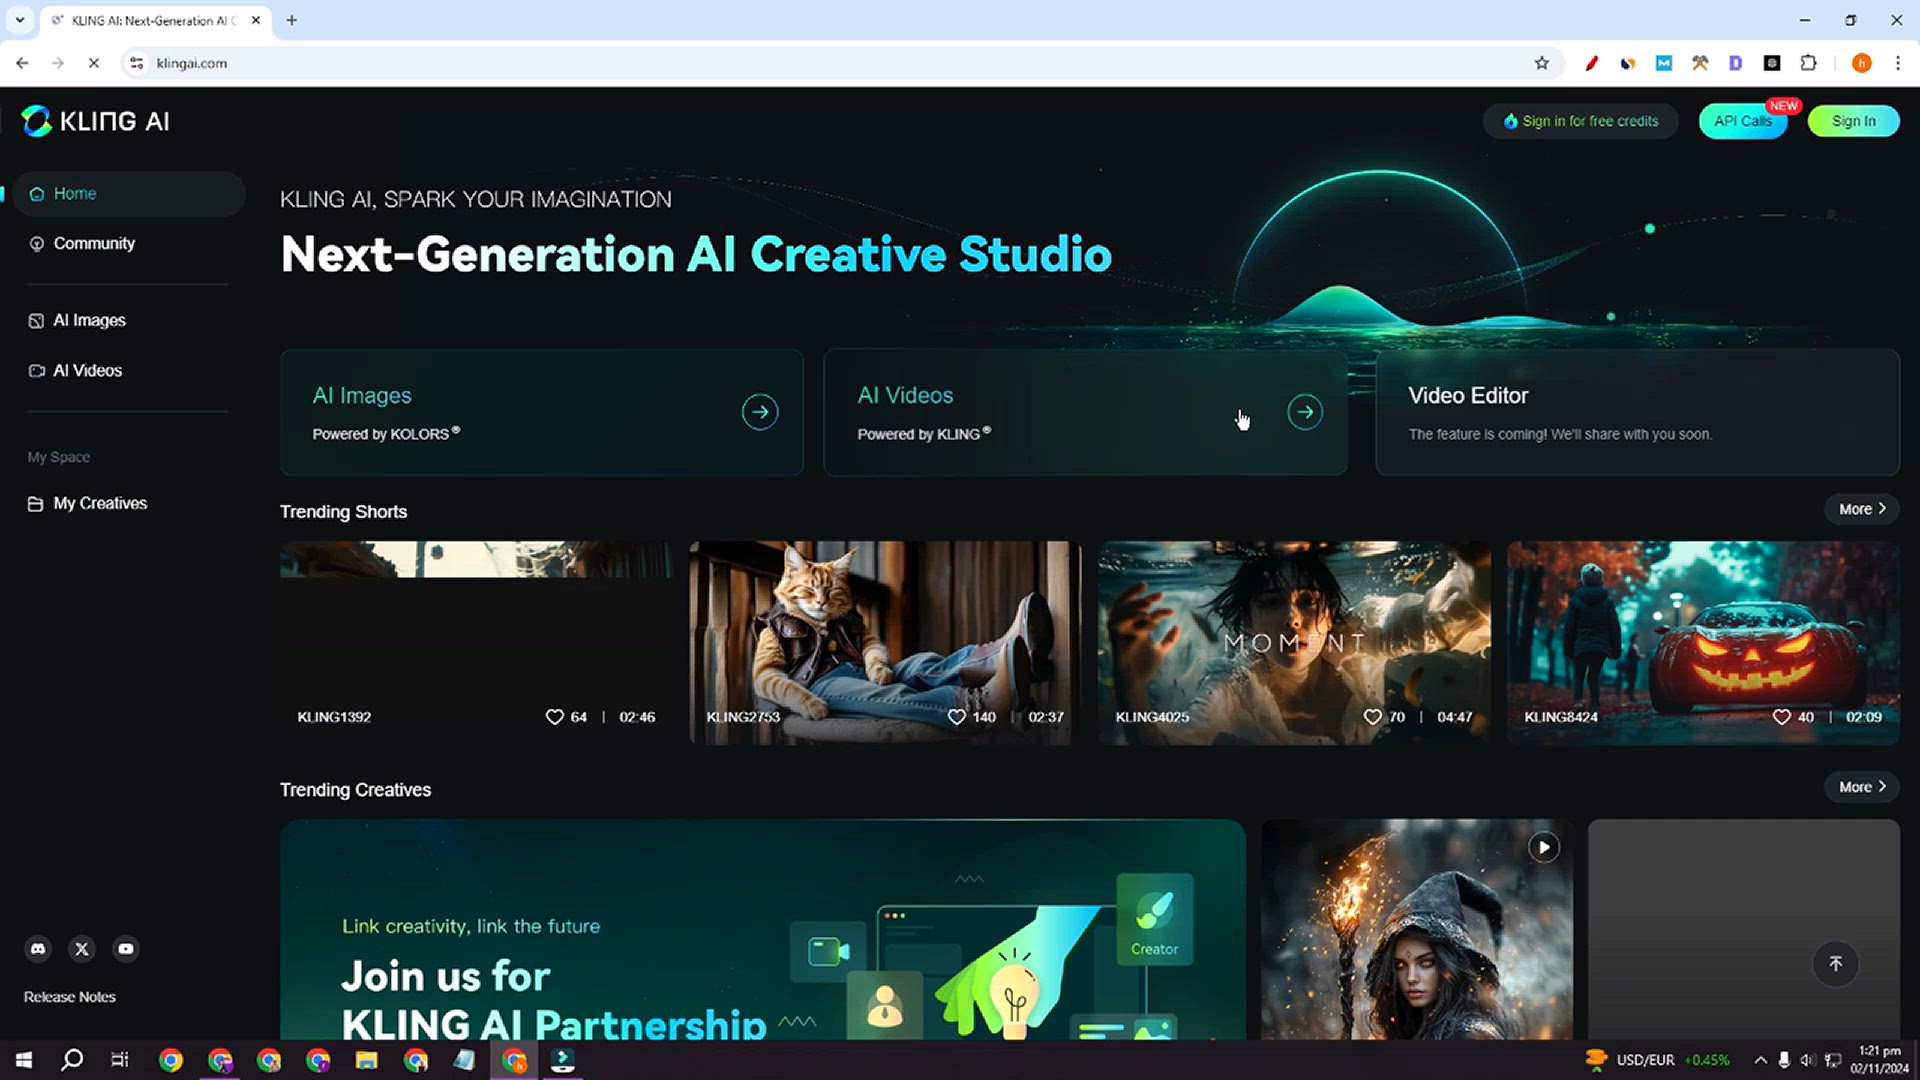This screenshot has width=1920, height=1080.
Task: Open the site information icon in address bar
Action: pyautogui.click(x=137, y=63)
